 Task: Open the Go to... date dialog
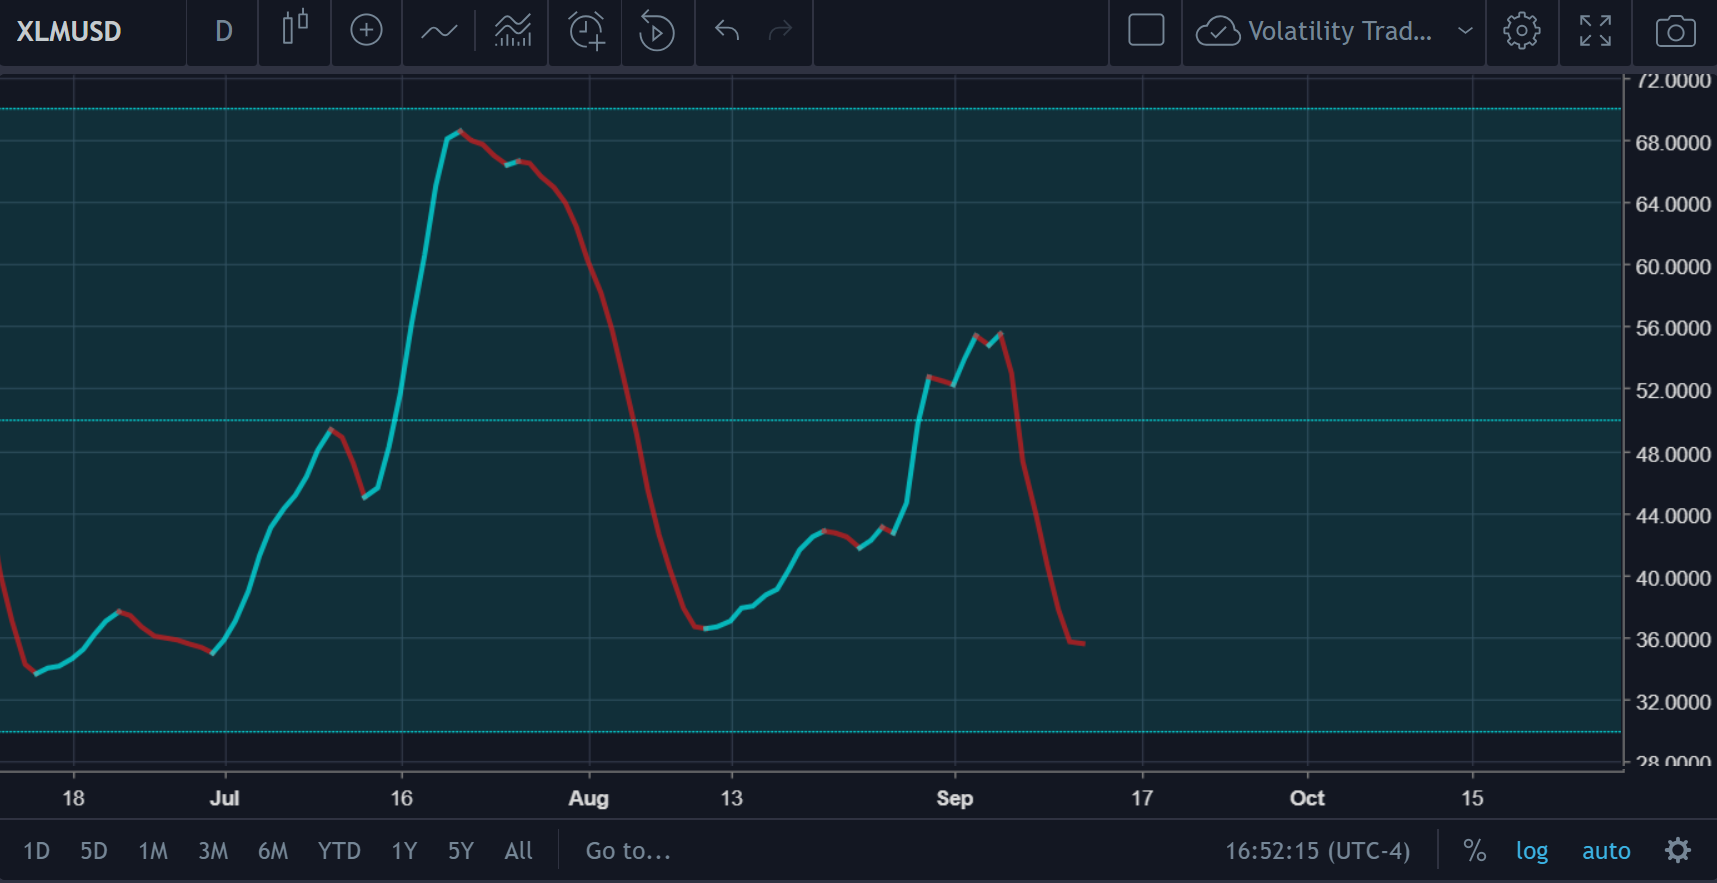(628, 851)
